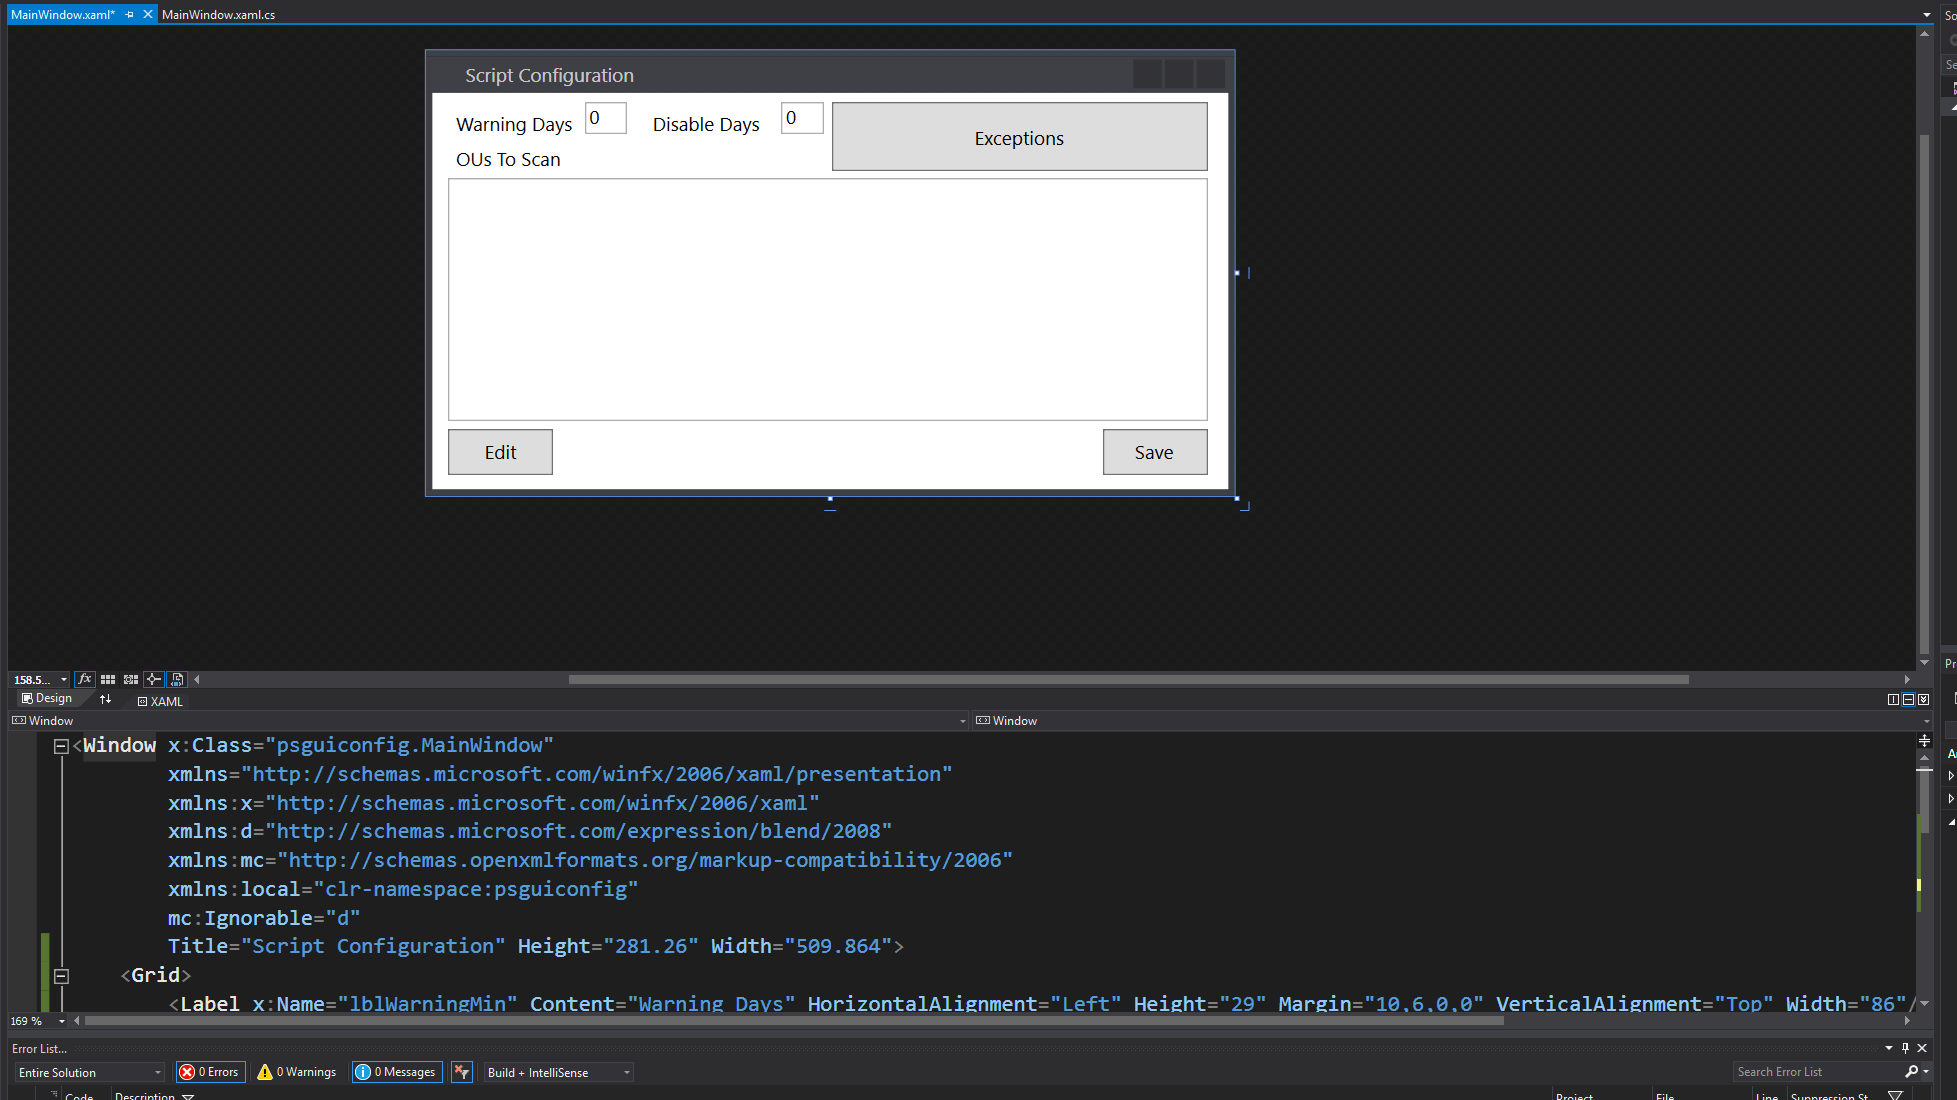
Task: Toggle the 0 Errors filter
Action: point(210,1072)
